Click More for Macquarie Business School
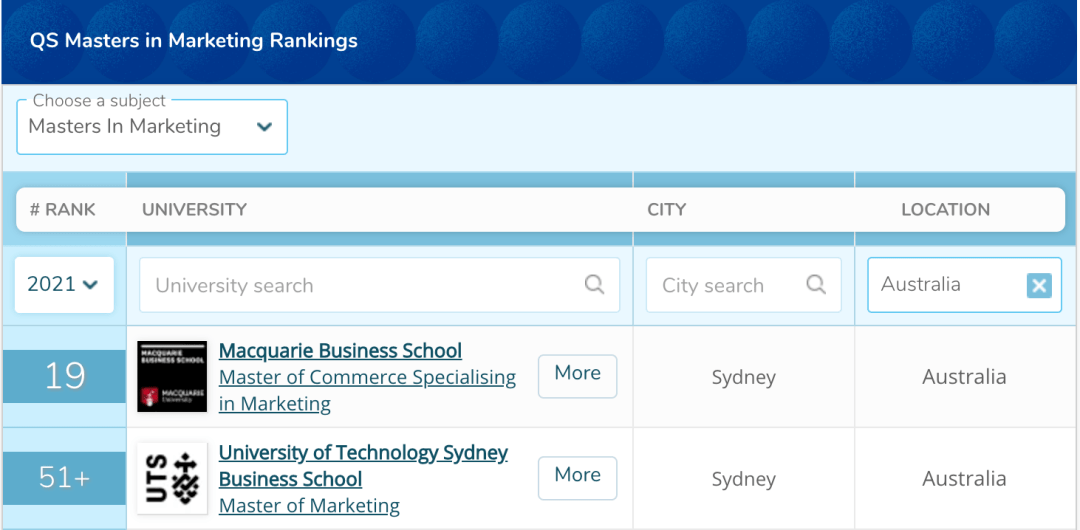 click(x=578, y=376)
